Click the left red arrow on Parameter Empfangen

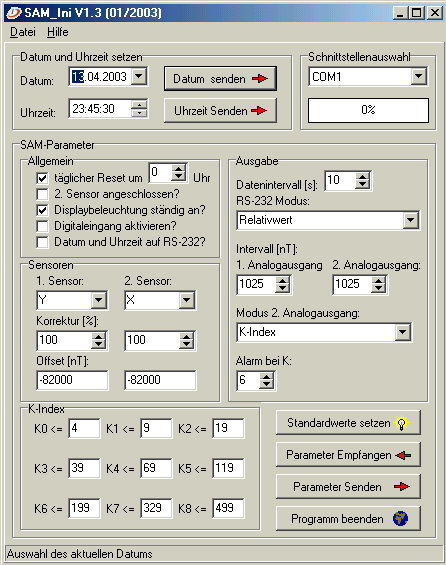pyautogui.click(x=403, y=455)
